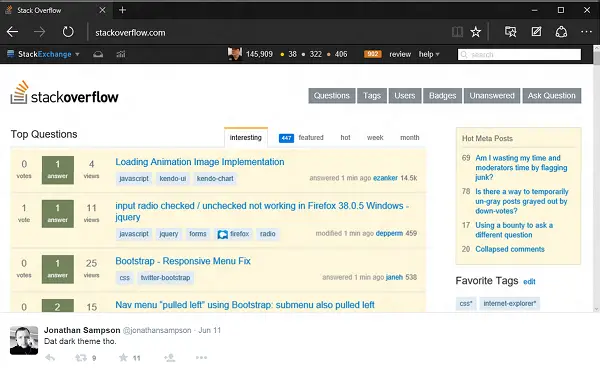
Task: Open the Questions navigation button
Action: pyautogui.click(x=332, y=96)
